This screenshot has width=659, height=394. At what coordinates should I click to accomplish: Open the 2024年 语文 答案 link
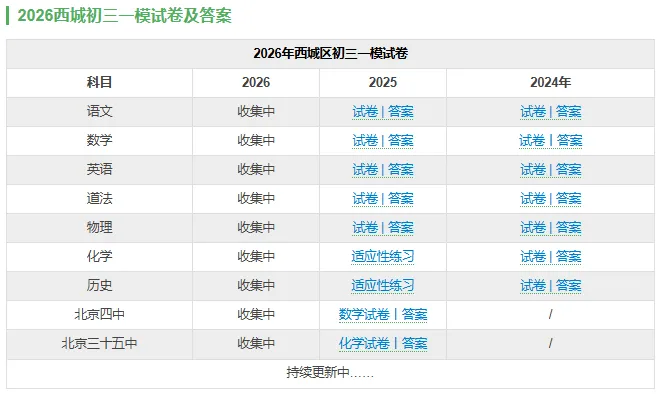[x=569, y=111]
